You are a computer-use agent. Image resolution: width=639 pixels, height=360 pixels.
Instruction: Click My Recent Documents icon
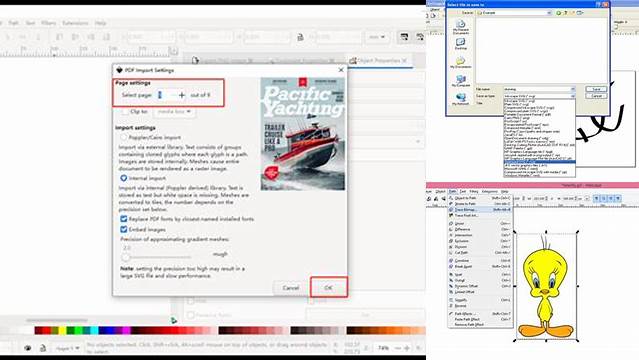[461, 27]
